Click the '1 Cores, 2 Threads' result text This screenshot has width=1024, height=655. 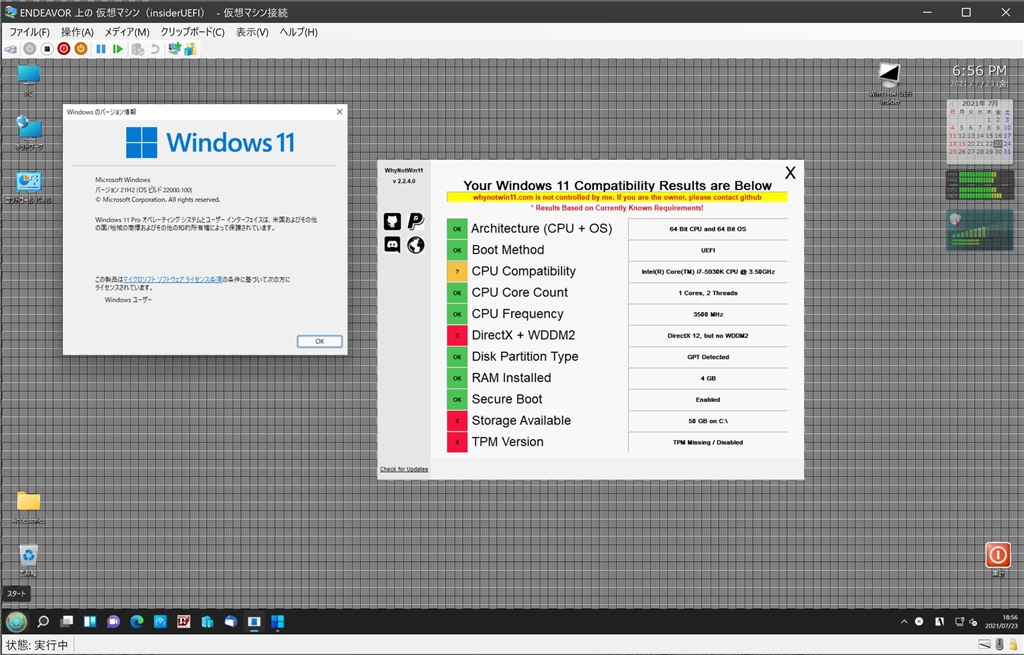pyautogui.click(x=708, y=293)
